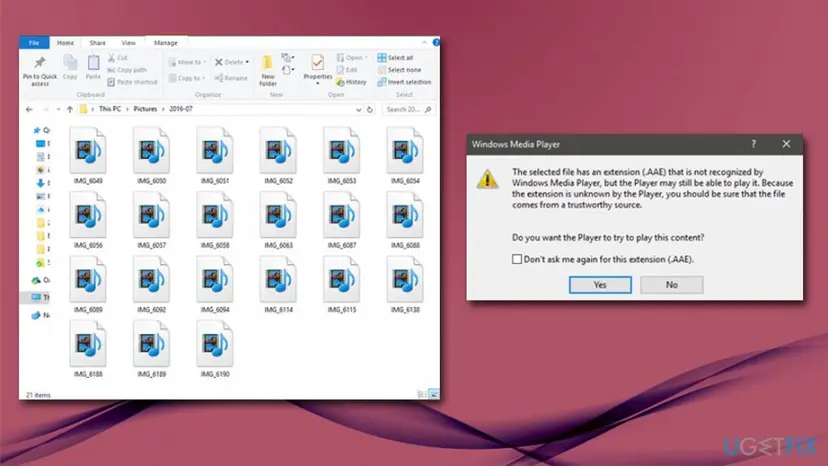This screenshot has height=466, width=828.
Task: Select the IMG_6089 file
Action: [88, 284]
